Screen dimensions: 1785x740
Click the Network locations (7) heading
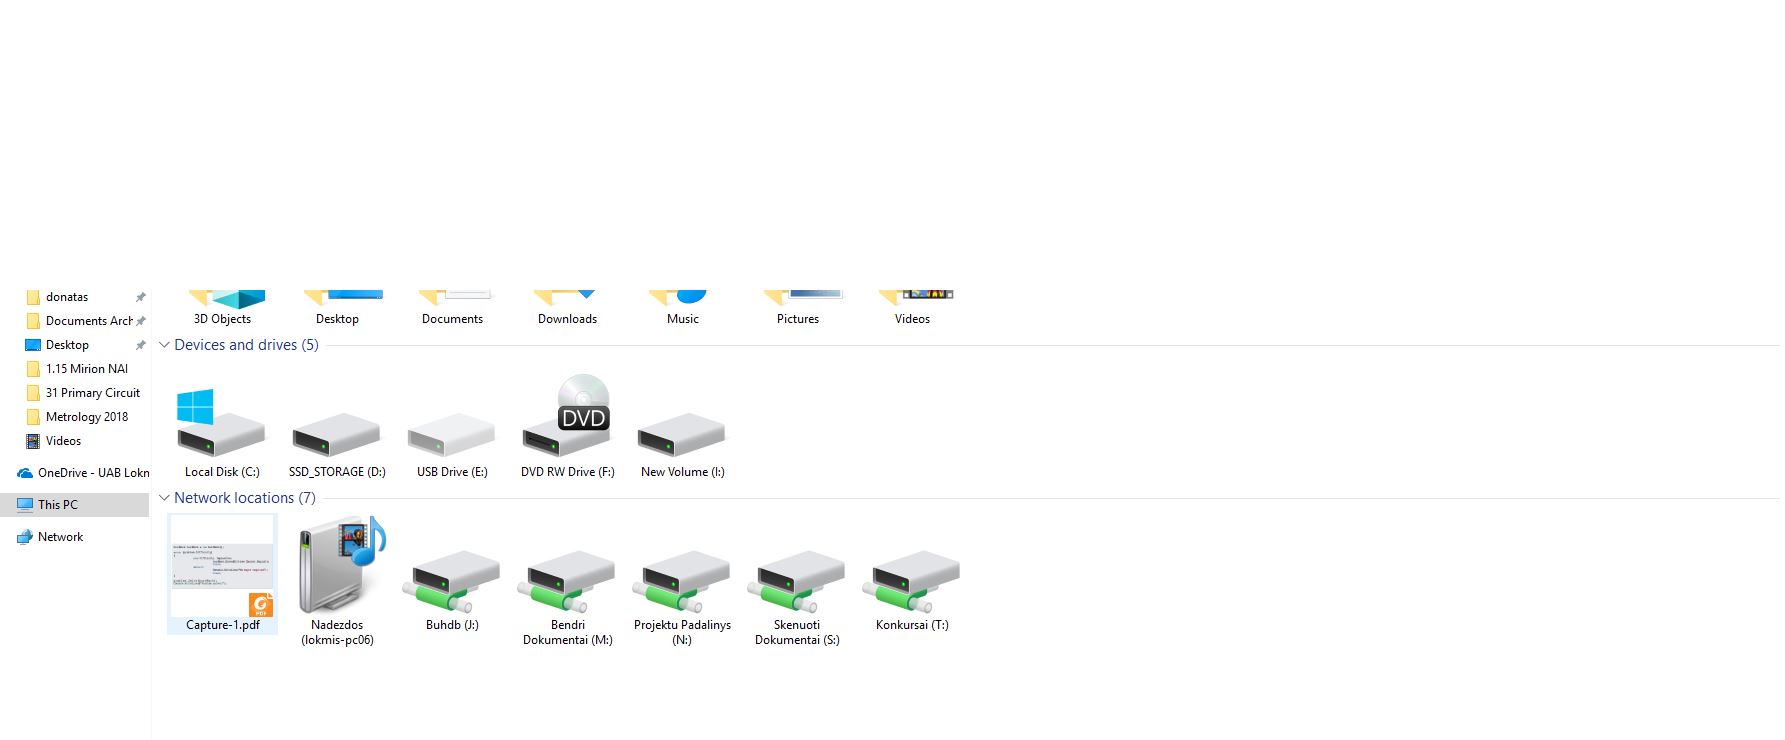(x=245, y=498)
